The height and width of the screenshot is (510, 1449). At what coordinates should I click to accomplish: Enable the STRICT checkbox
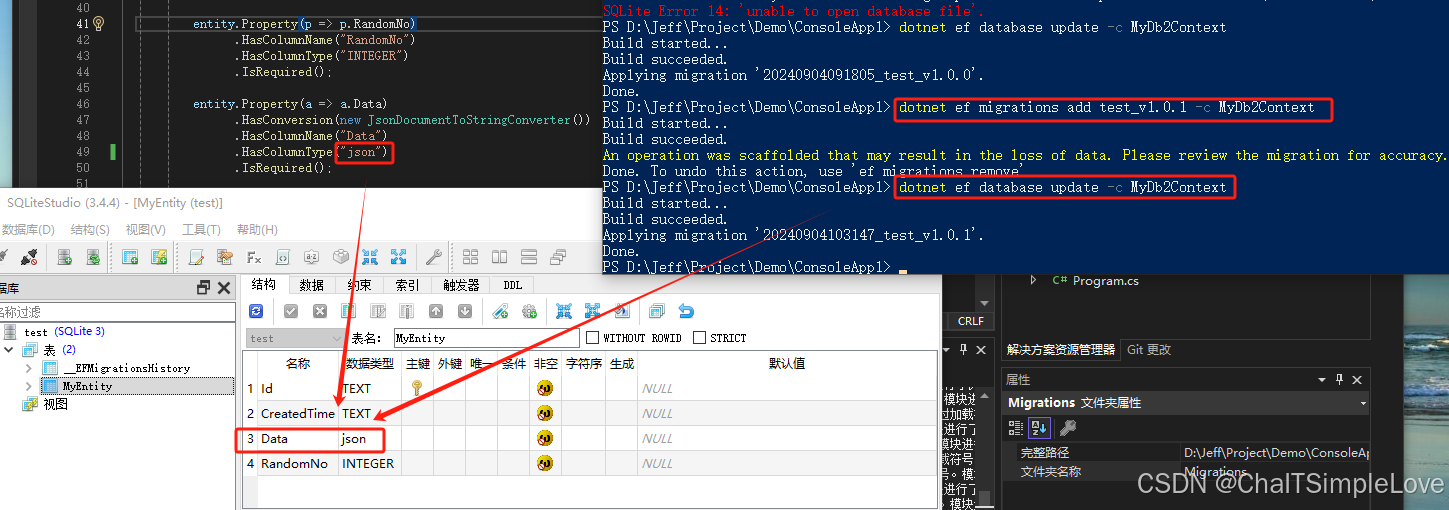(x=699, y=338)
